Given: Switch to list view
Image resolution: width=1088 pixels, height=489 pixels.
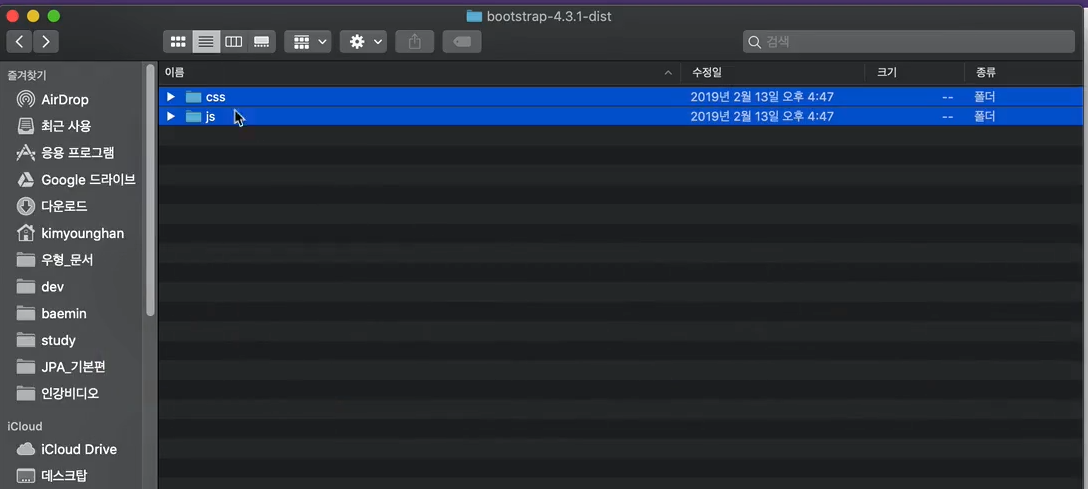Looking at the screenshot, I should (x=206, y=42).
